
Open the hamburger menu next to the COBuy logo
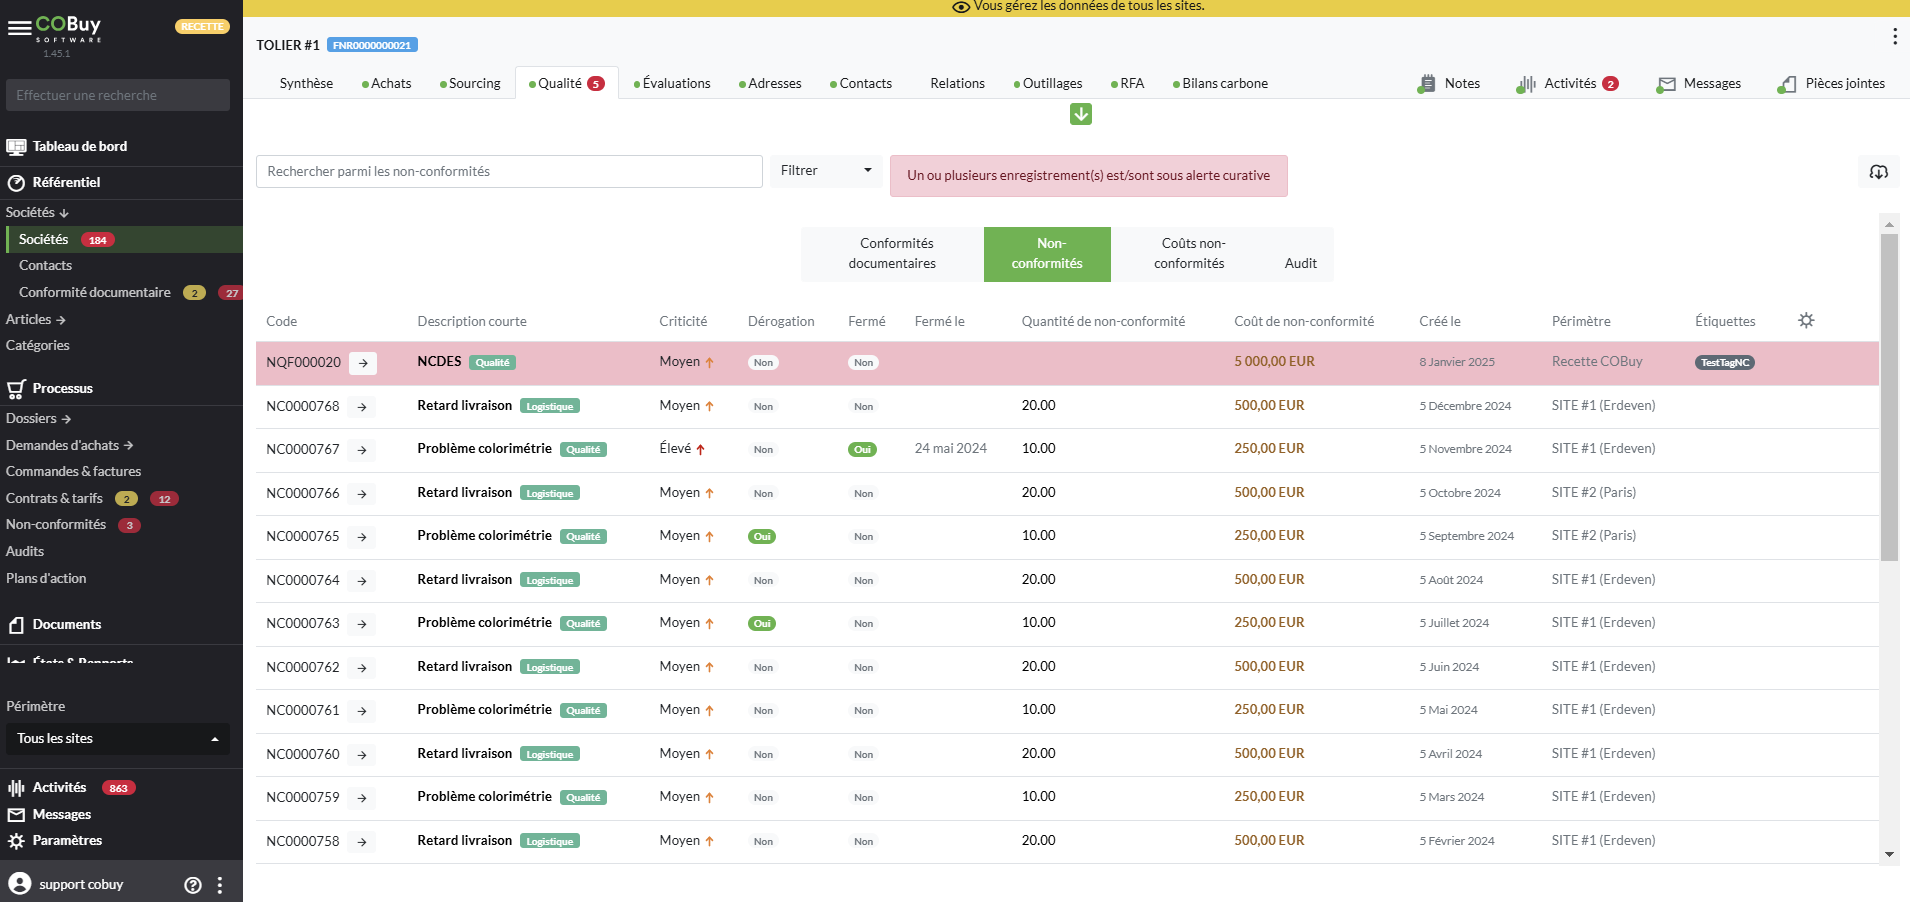(18, 28)
